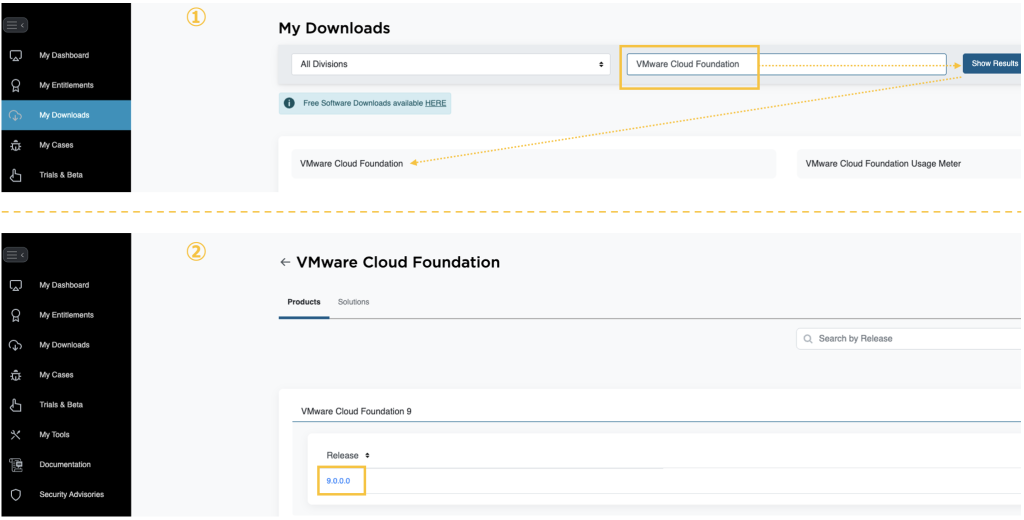This screenshot has height=520, width=1024.
Task: Click My Tools wrench icon
Action: (x=16, y=435)
